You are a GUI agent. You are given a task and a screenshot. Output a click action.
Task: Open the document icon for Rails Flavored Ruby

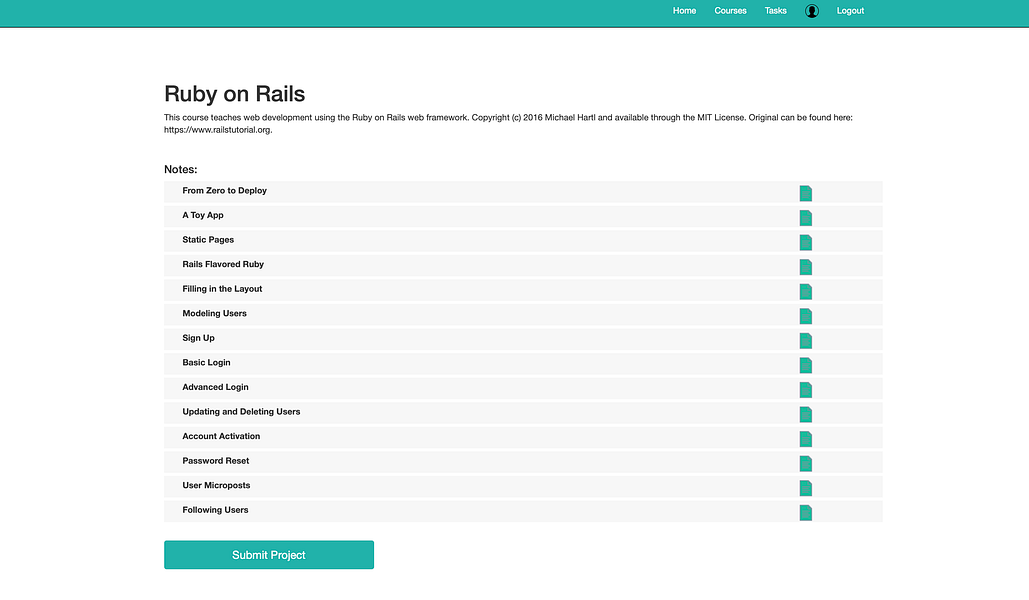tap(806, 267)
